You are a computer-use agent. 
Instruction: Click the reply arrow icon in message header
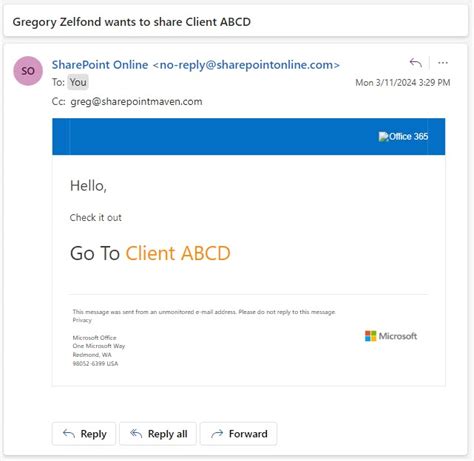pyautogui.click(x=415, y=63)
